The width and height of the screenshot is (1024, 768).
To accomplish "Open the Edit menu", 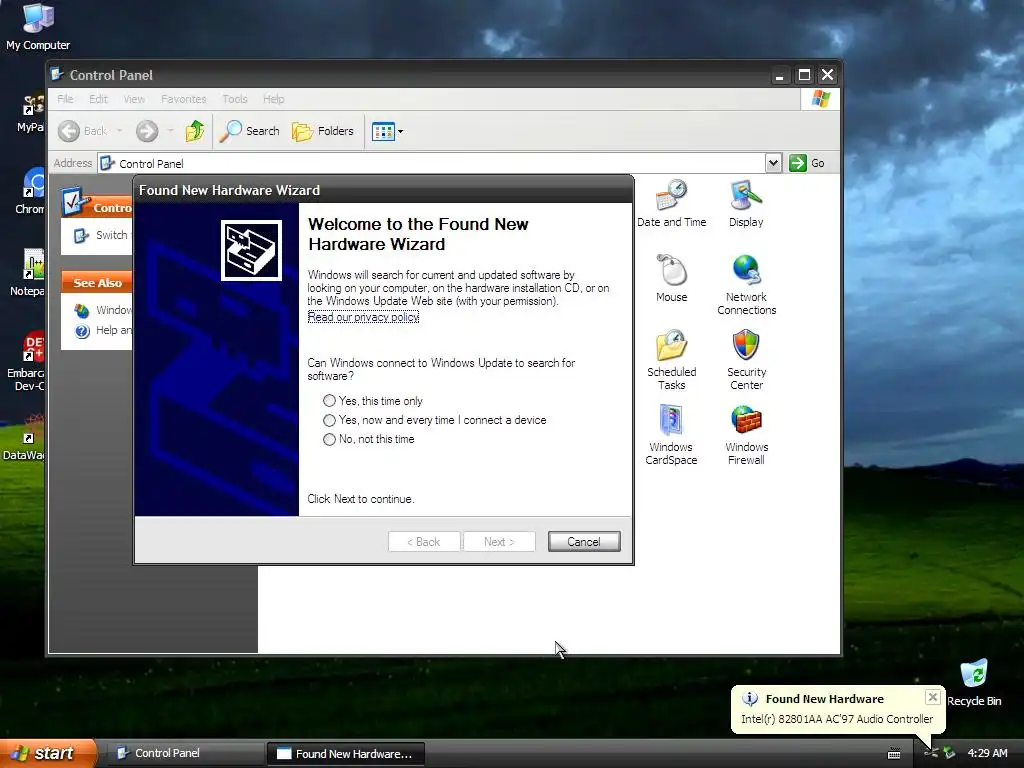I will 99,99.
